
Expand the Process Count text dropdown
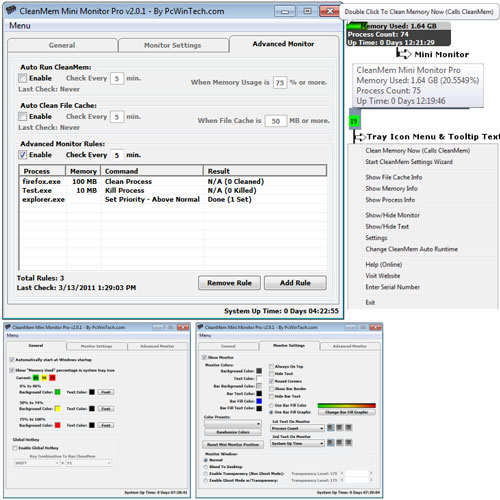(297, 428)
